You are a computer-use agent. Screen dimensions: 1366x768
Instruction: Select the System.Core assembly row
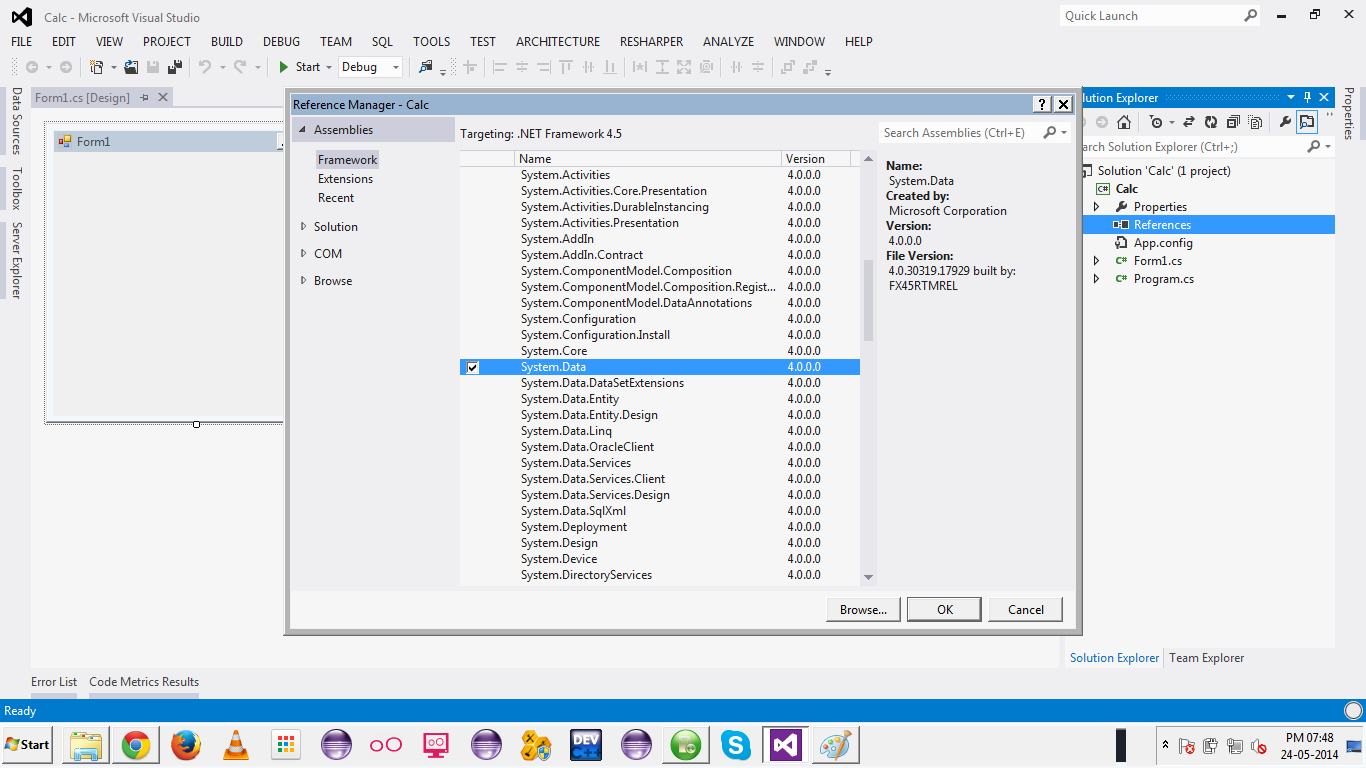(660, 351)
